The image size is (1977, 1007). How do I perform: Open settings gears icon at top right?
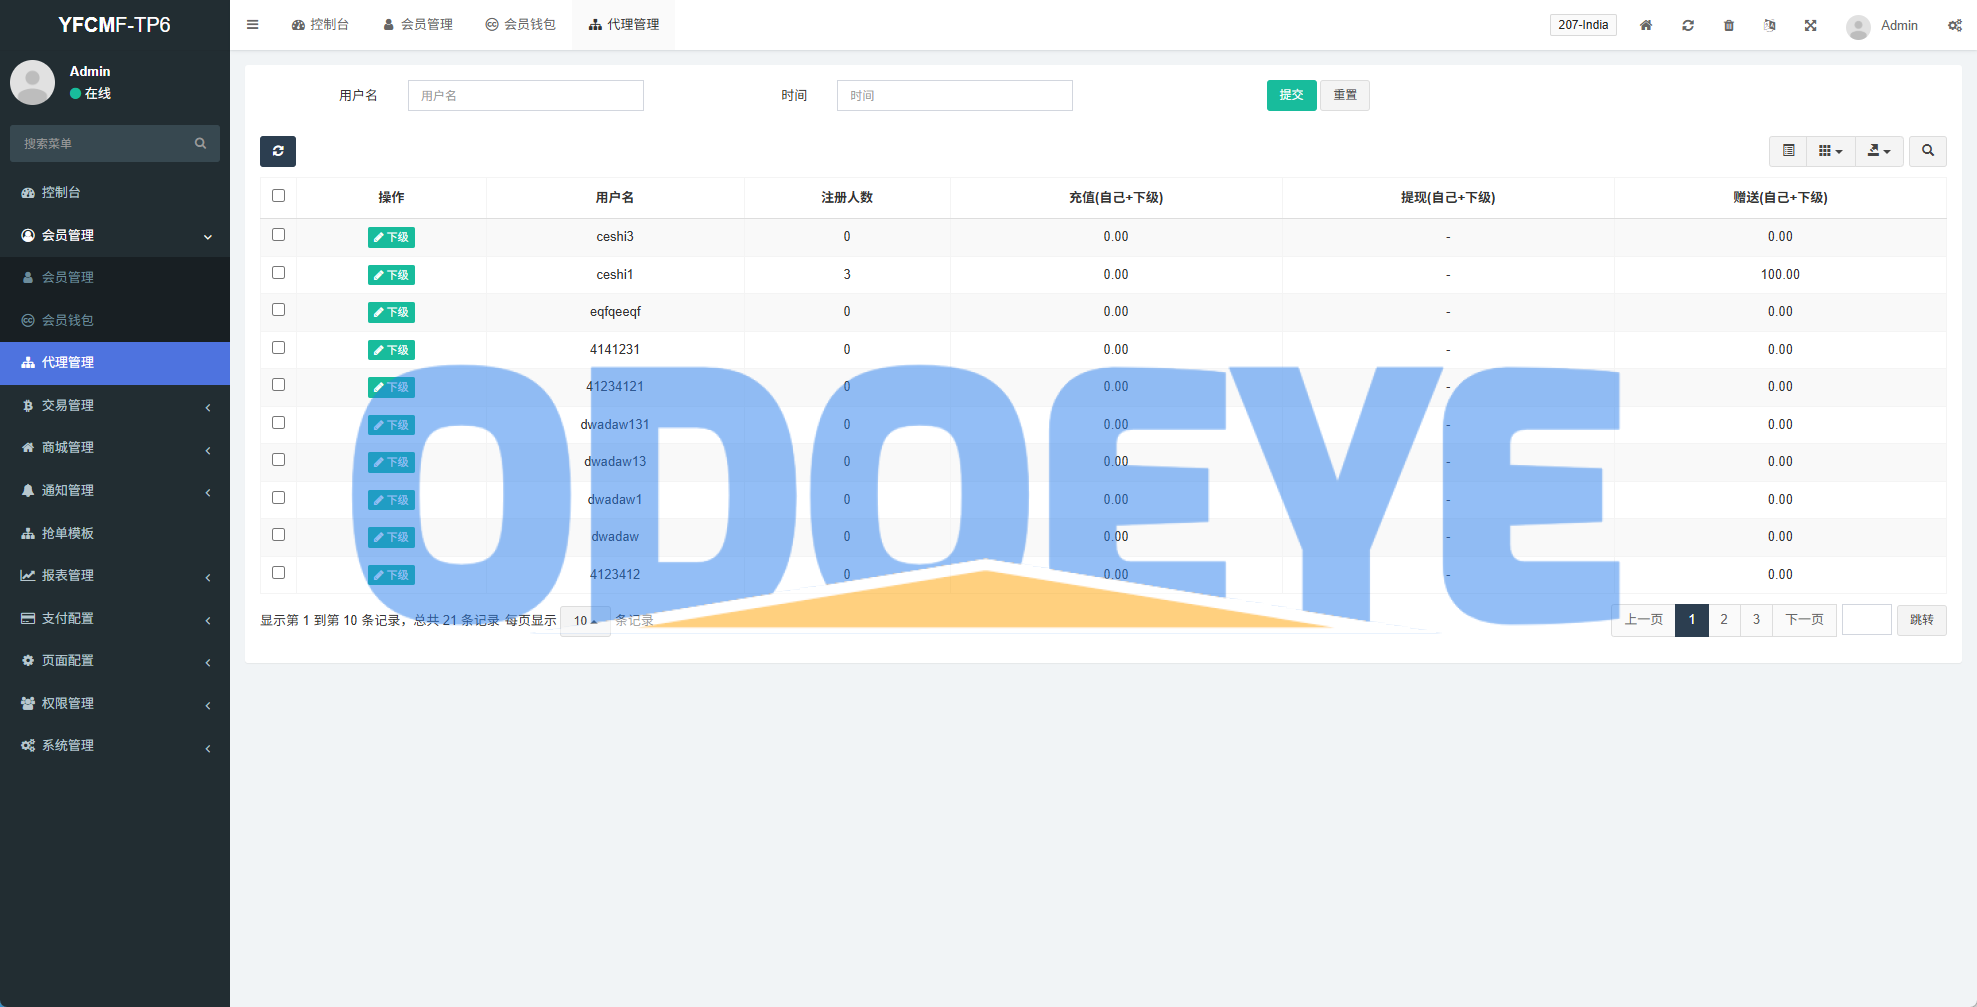1954,25
